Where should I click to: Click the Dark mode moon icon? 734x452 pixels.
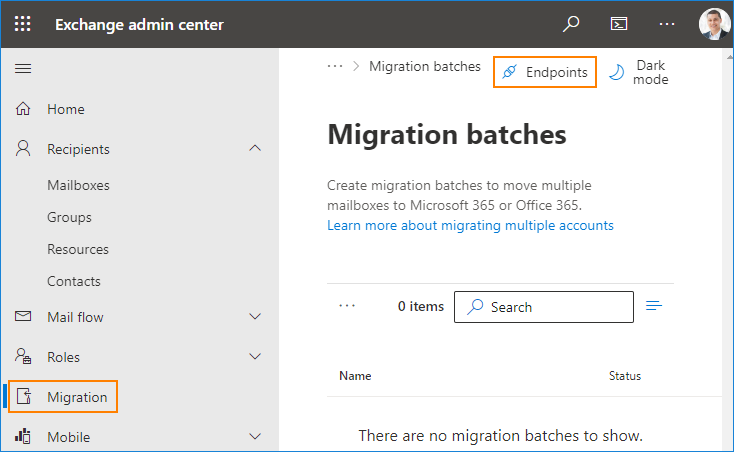click(616, 72)
